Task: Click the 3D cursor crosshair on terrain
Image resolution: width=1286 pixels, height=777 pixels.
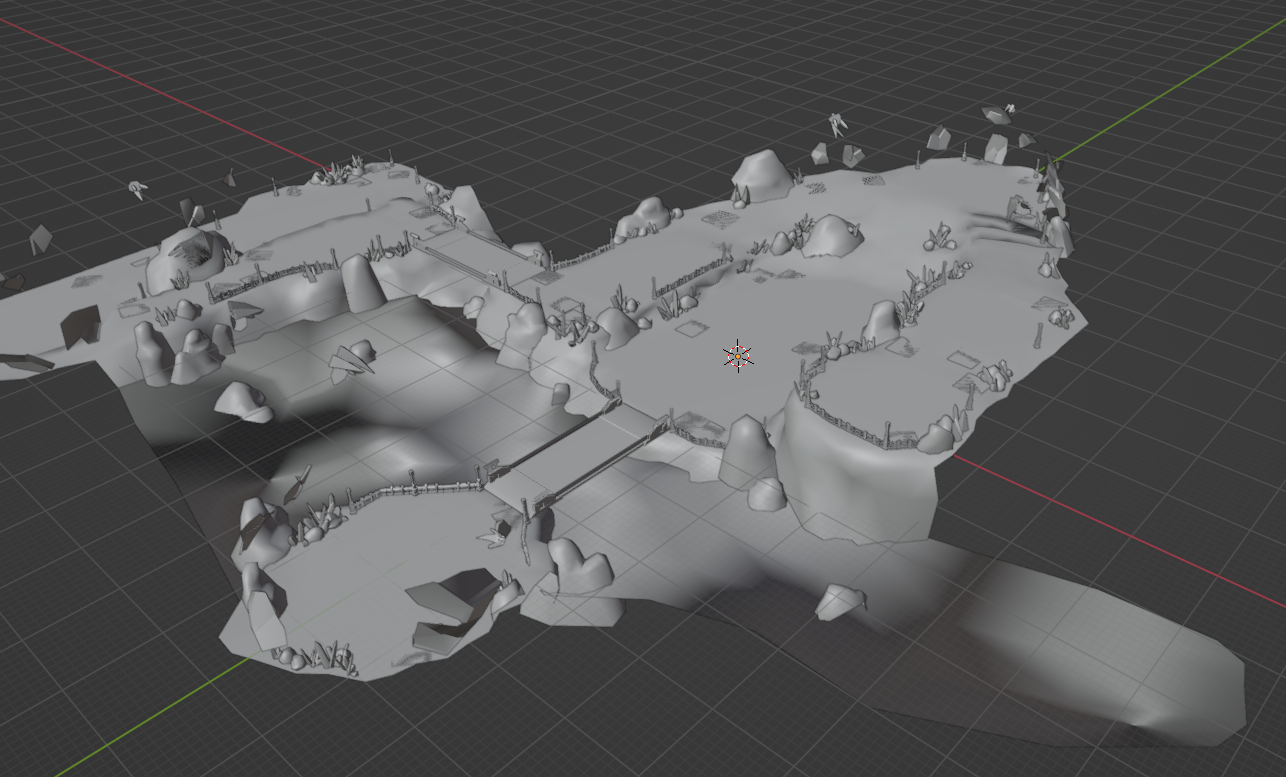Action: (x=738, y=355)
